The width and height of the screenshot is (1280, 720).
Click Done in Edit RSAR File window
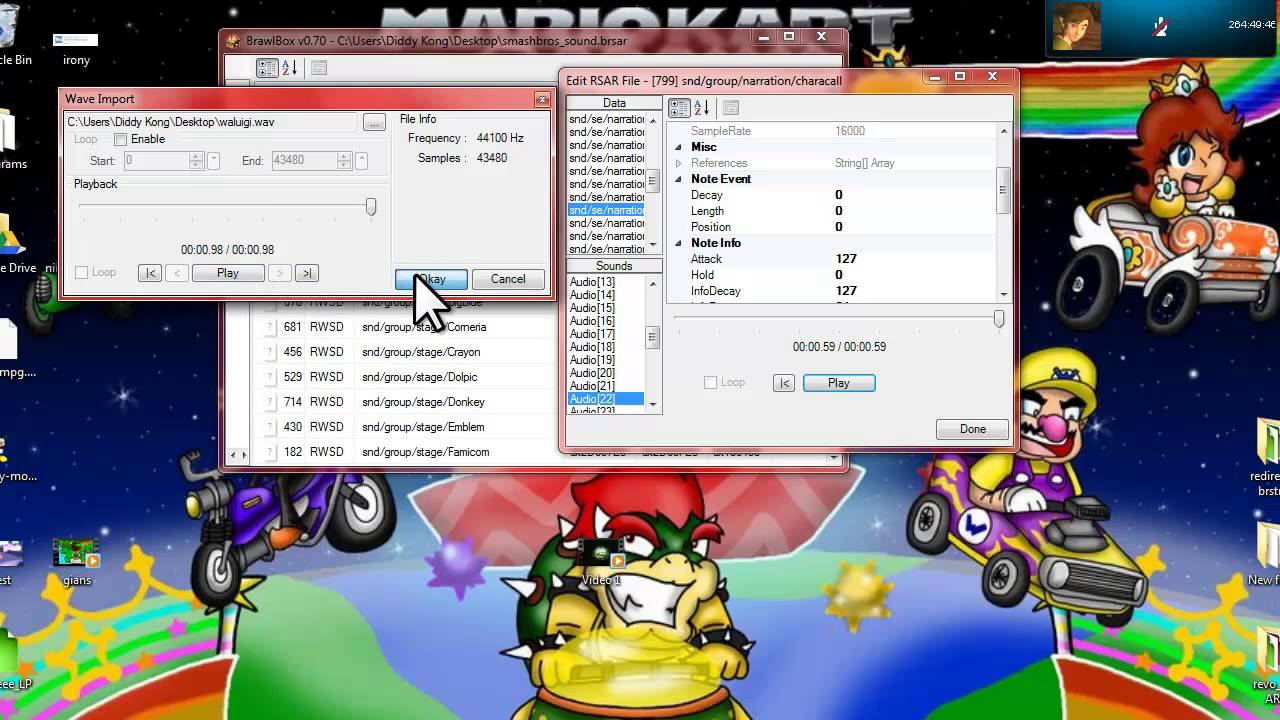[x=973, y=429]
